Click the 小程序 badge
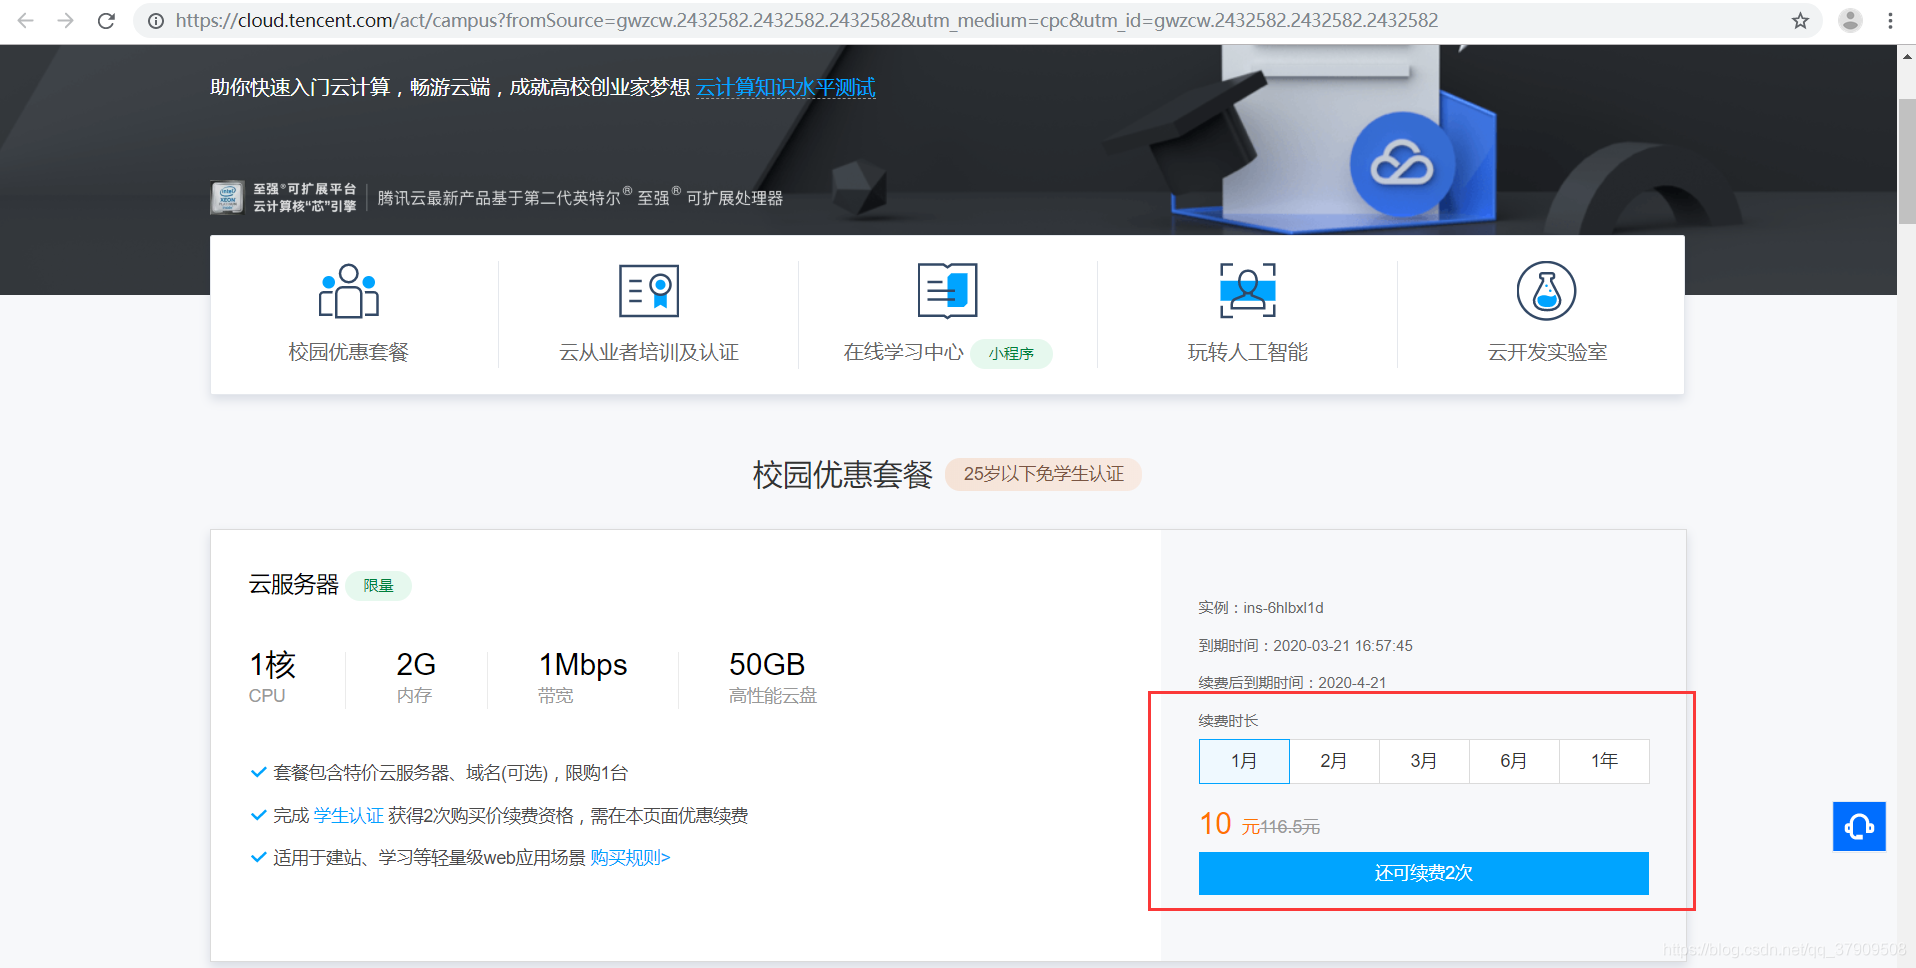The image size is (1916, 968). (x=1011, y=354)
